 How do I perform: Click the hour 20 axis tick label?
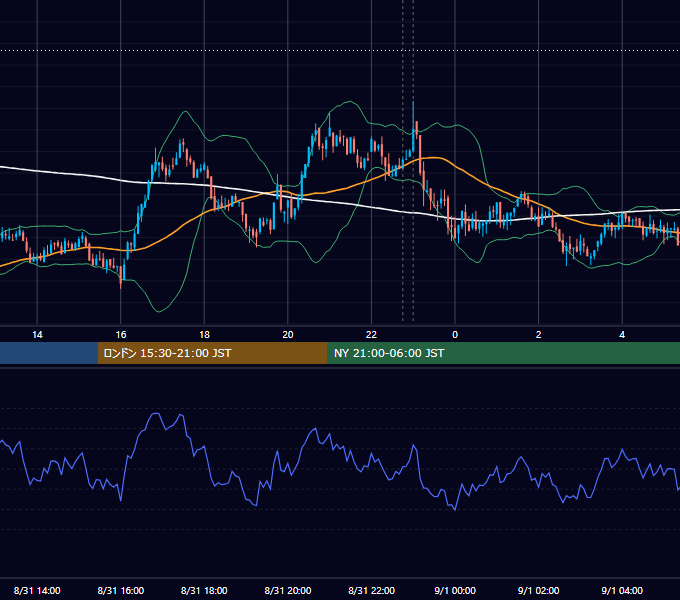[x=288, y=335]
